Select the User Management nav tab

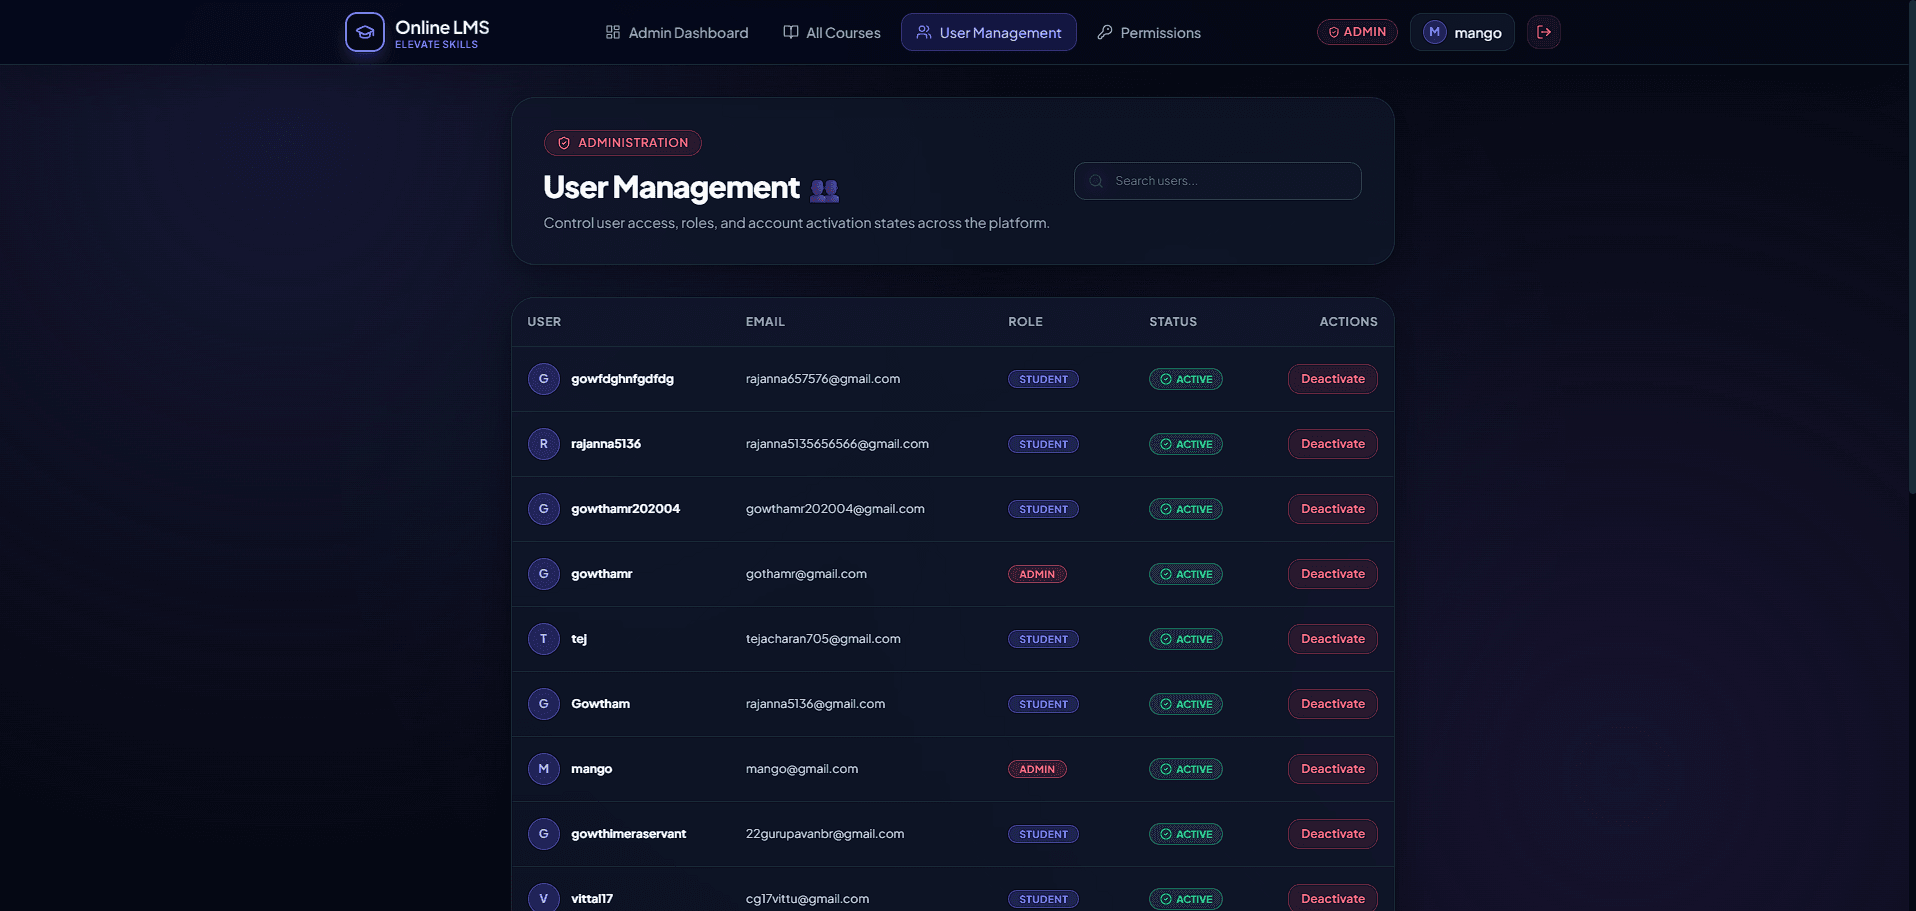(989, 32)
